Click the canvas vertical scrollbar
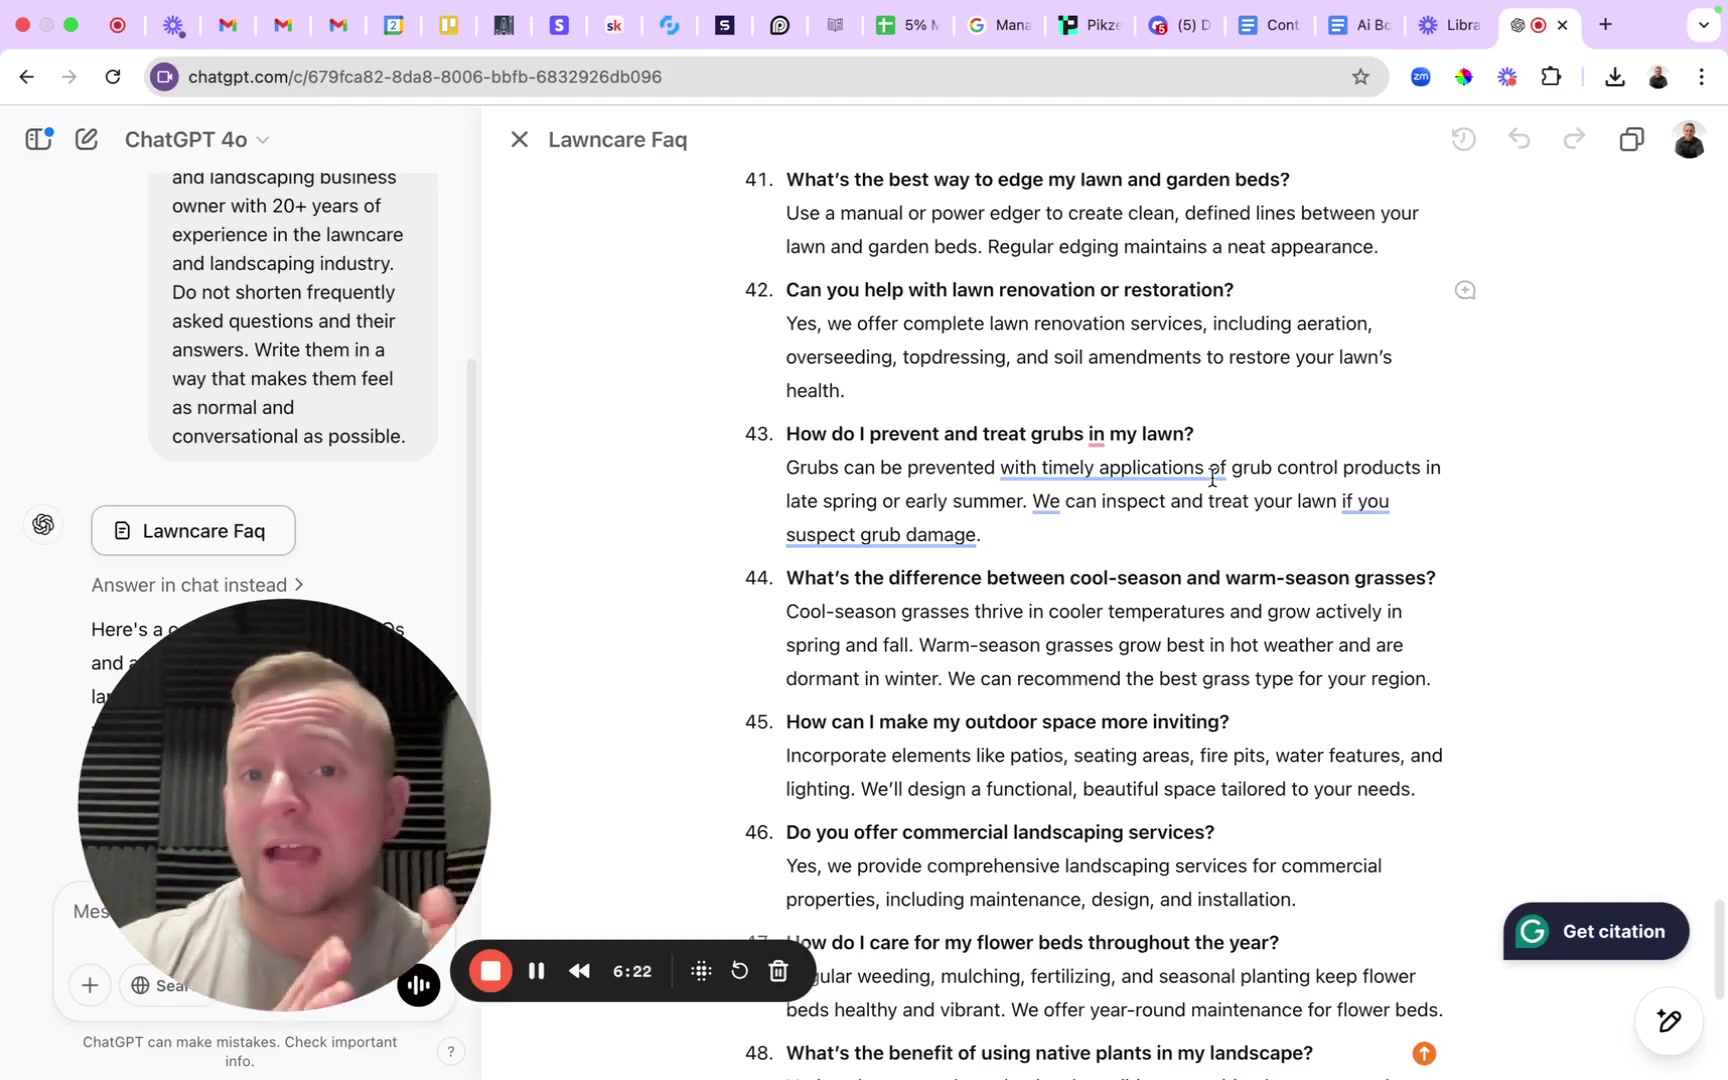1728x1080 pixels. click(x=1719, y=949)
